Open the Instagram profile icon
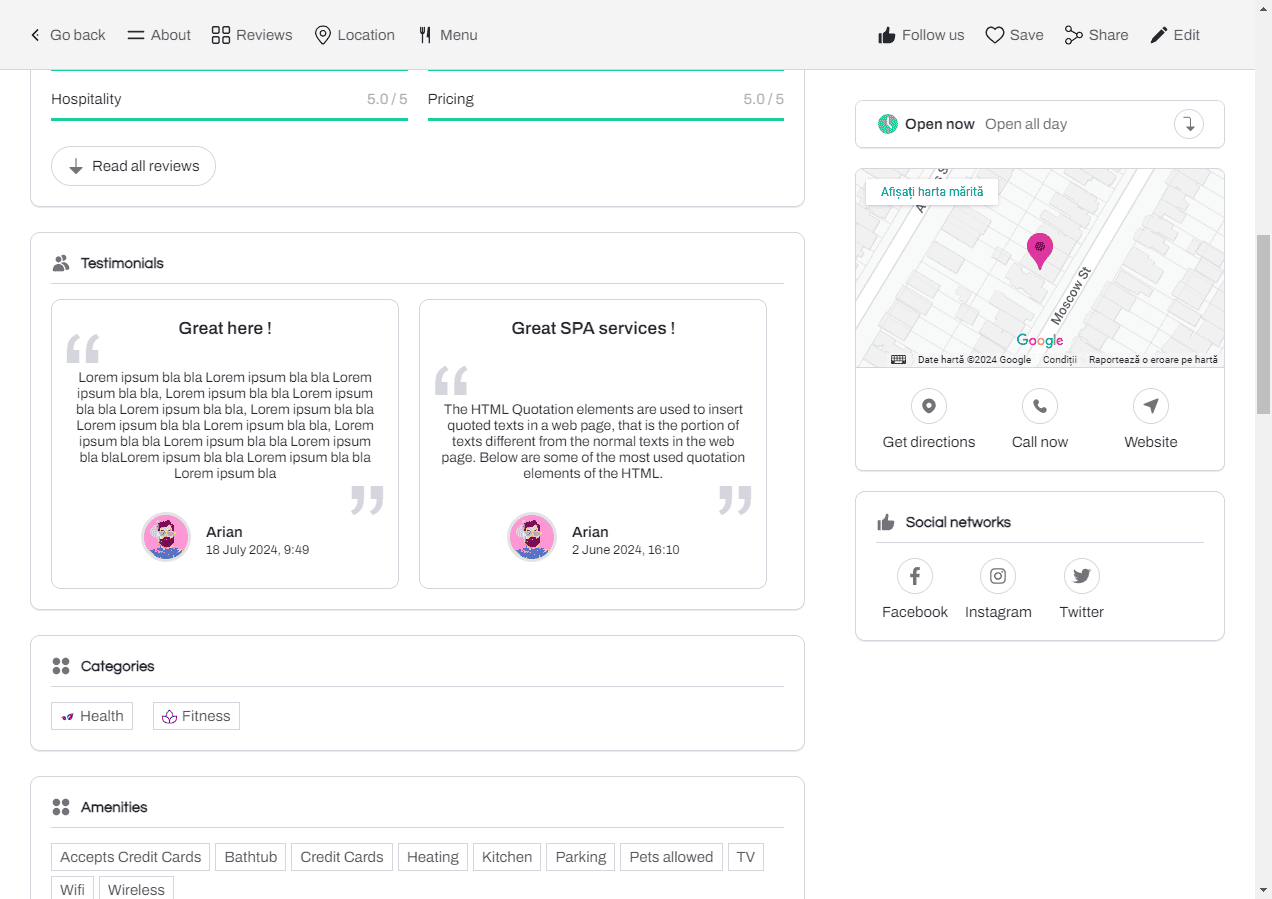Viewport: 1272px width, 899px height. pos(997,576)
